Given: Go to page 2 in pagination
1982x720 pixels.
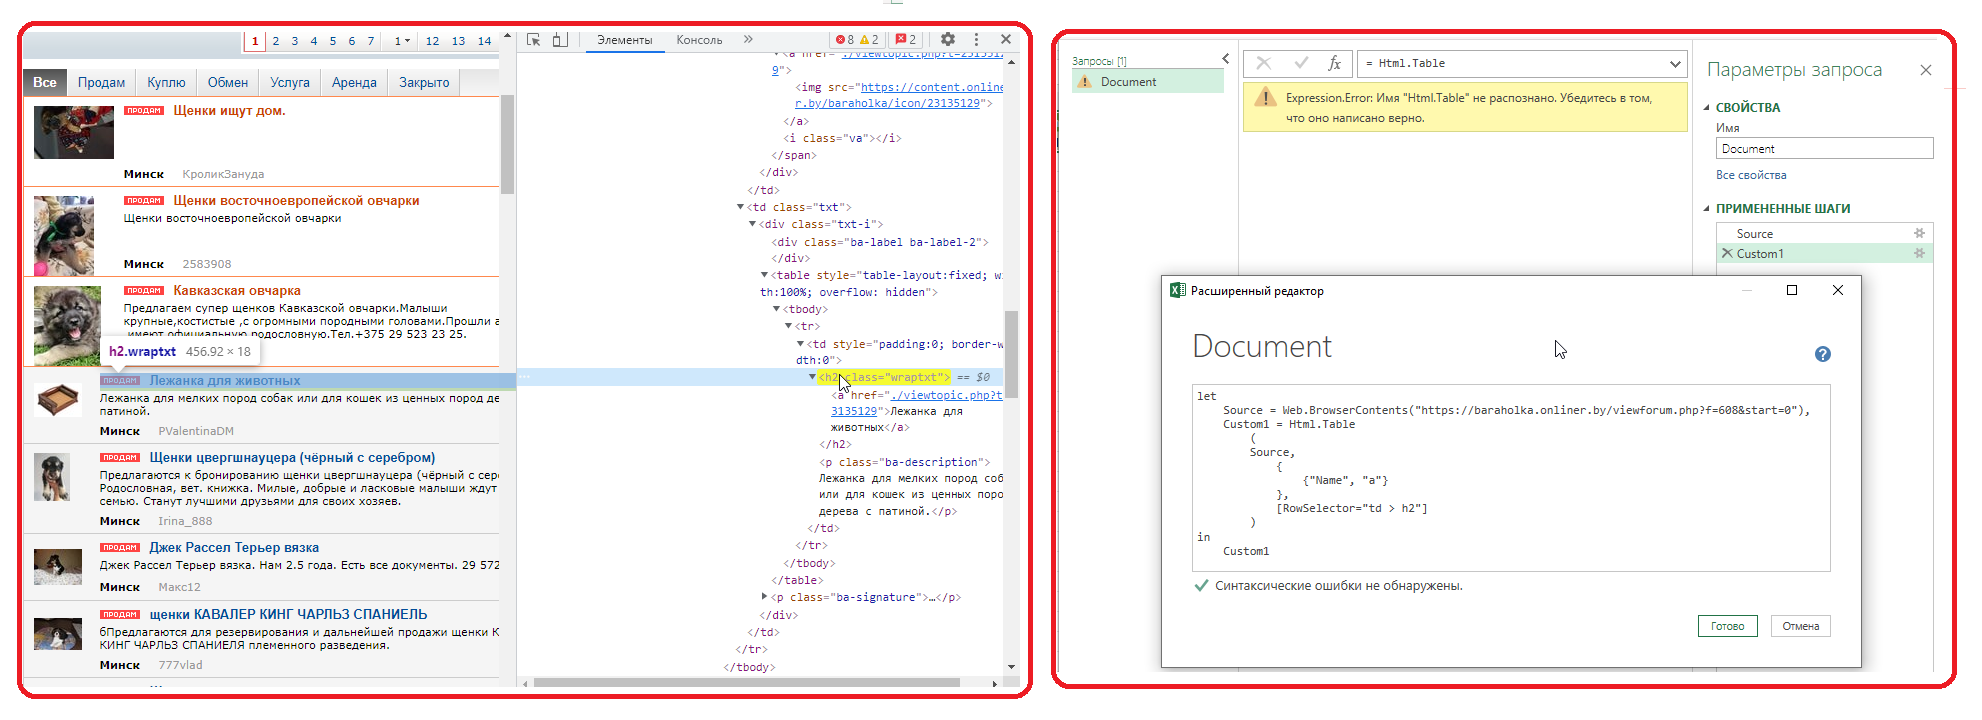Looking at the screenshot, I should tap(276, 41).
